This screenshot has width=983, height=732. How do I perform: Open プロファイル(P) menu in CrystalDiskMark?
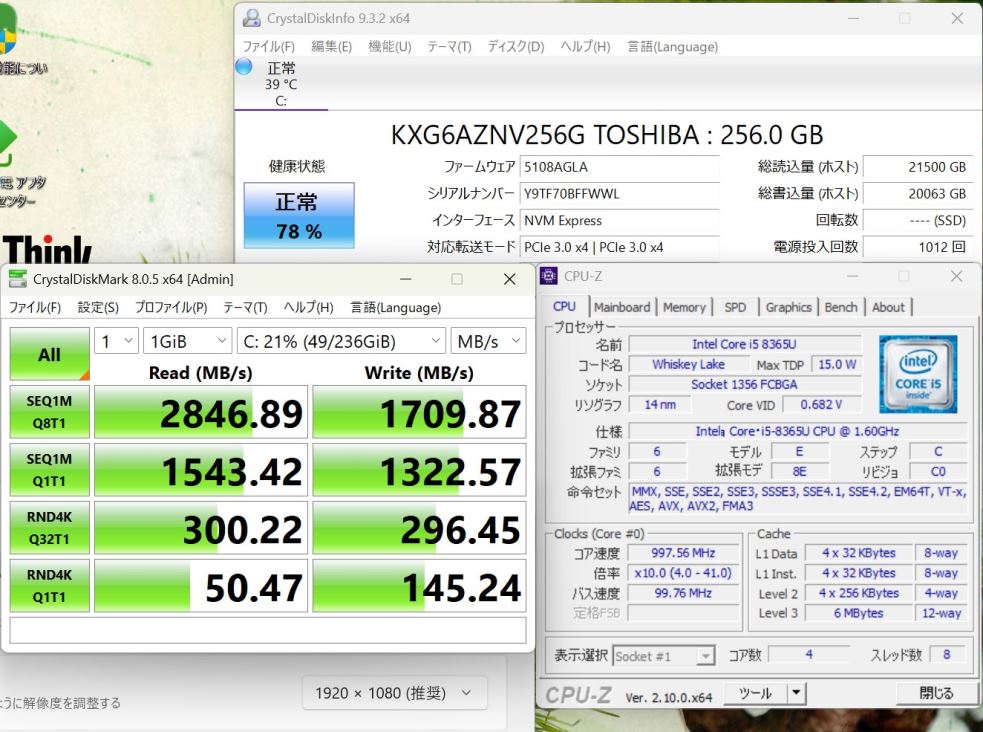click(x=171, y=307)
